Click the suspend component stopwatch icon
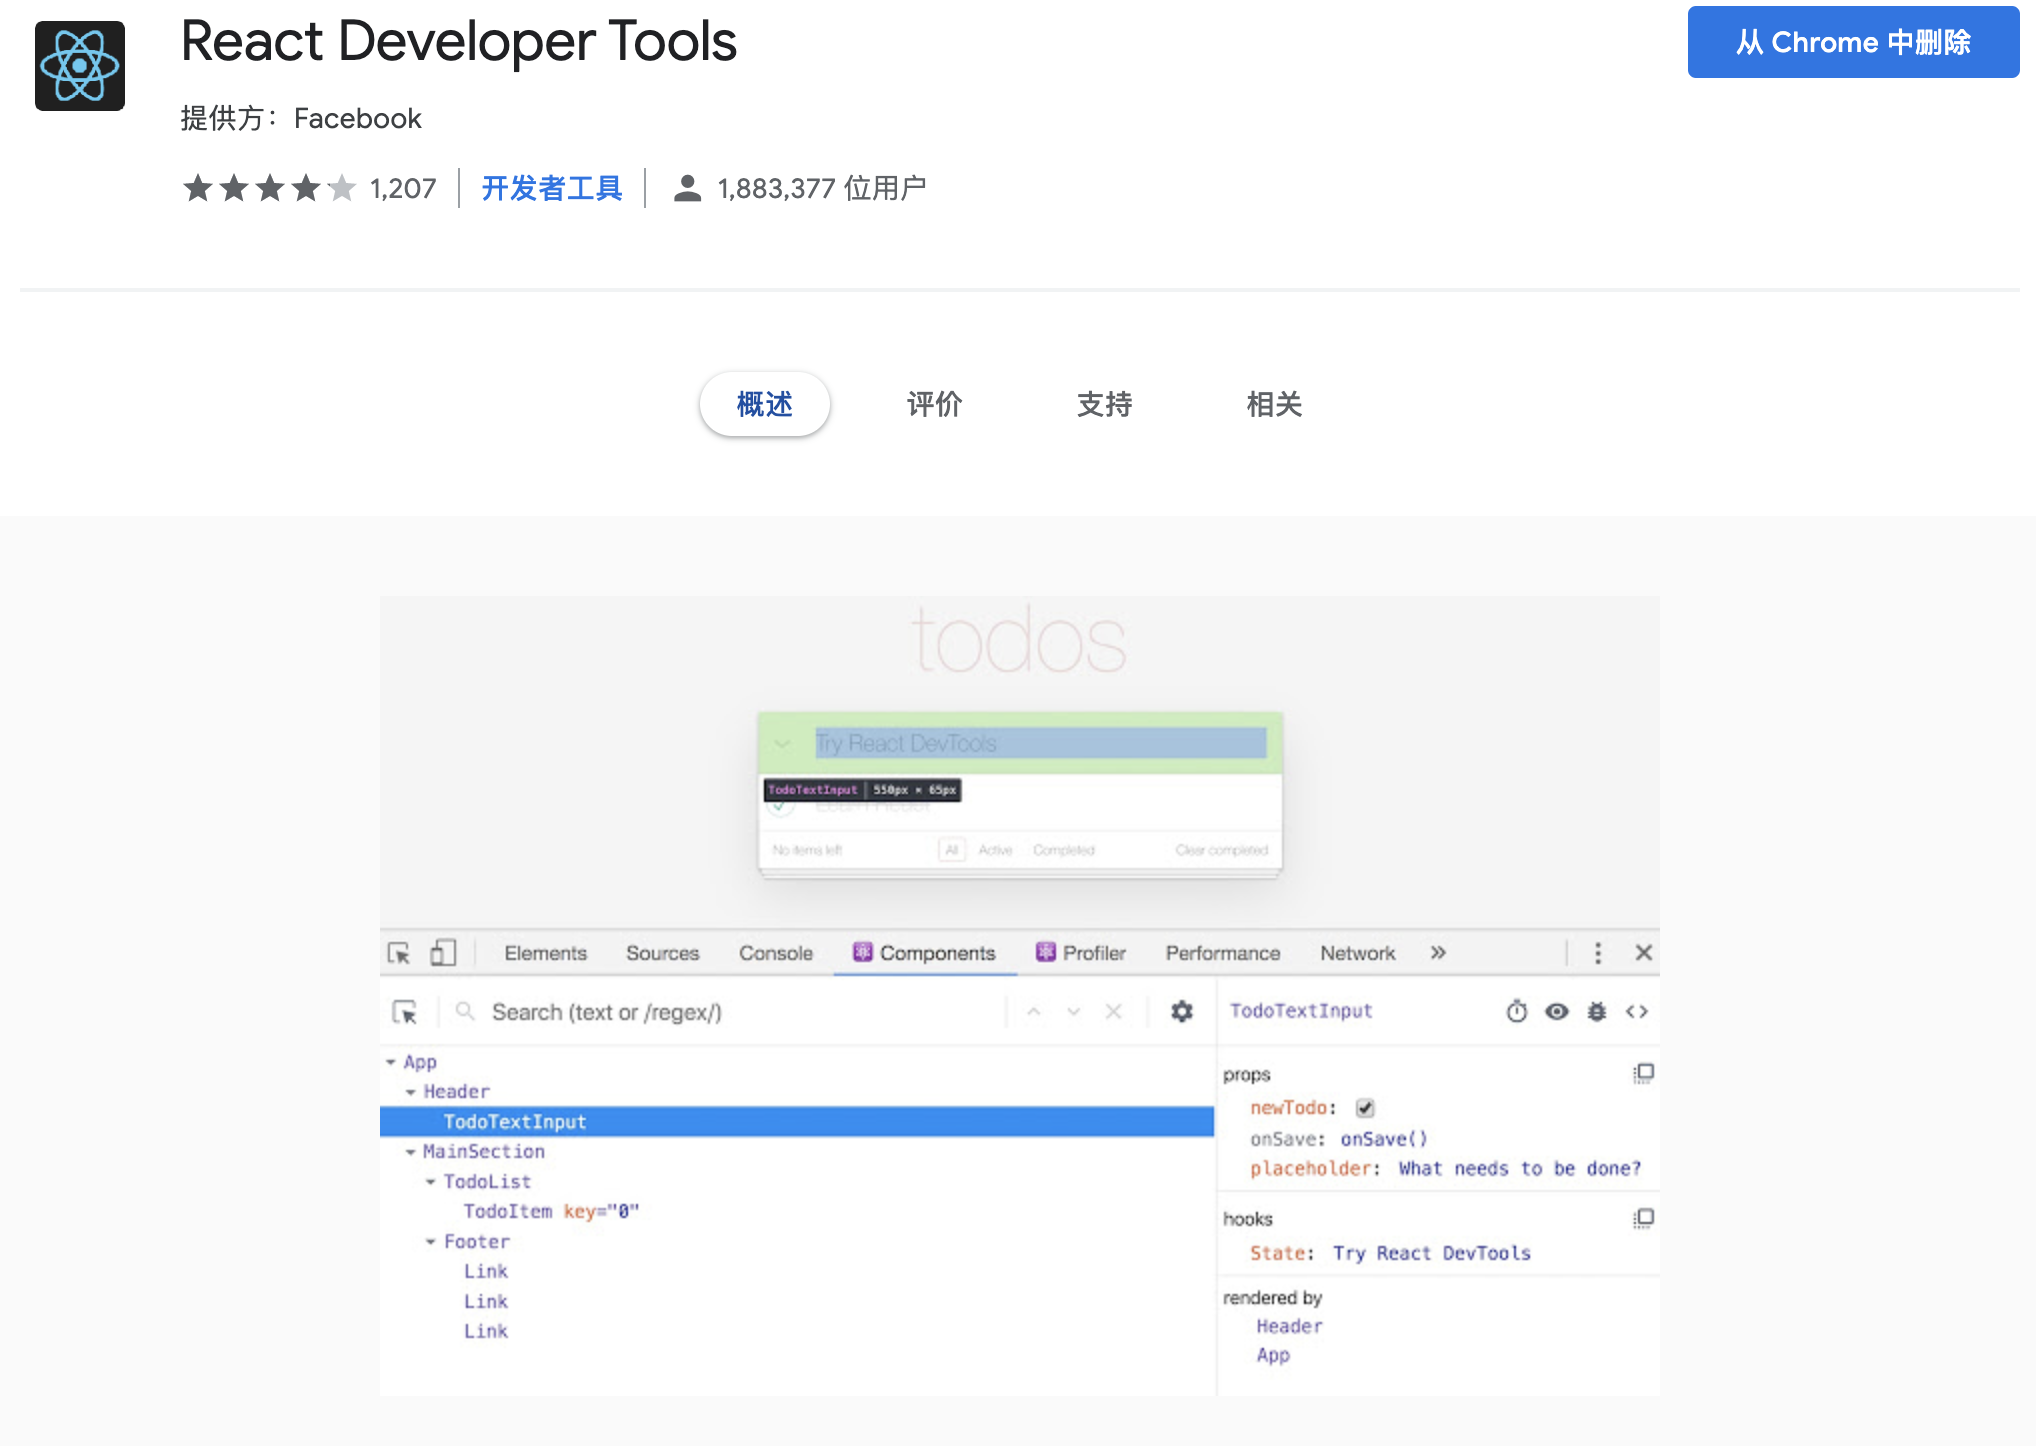Viewport: 2036px width, 1446px height. (1517, 1011)
